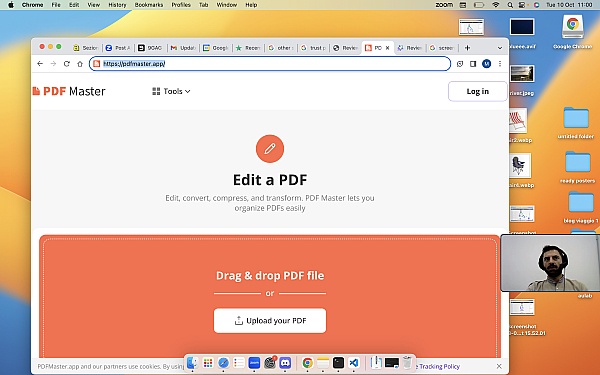Screen dimensions: 600x375
Task: Open Chrome three-dot menu
Action: [x=500, y=64]
